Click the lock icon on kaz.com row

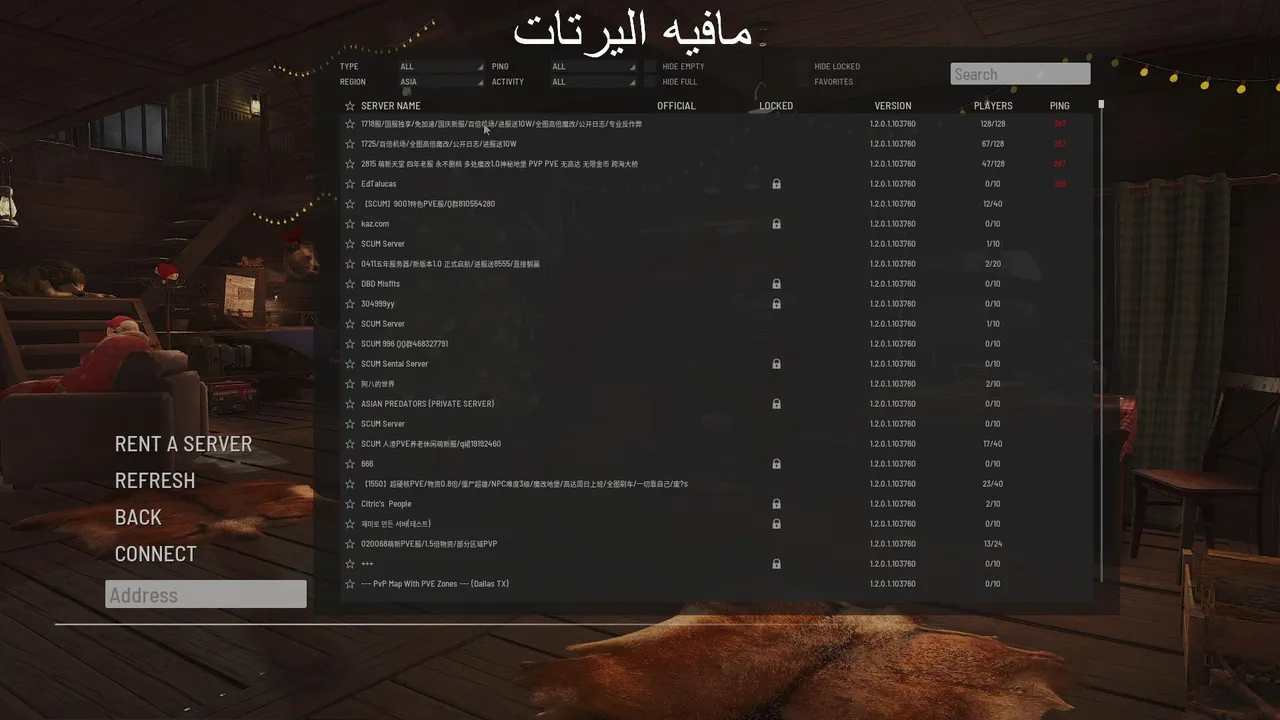[776, 224]
